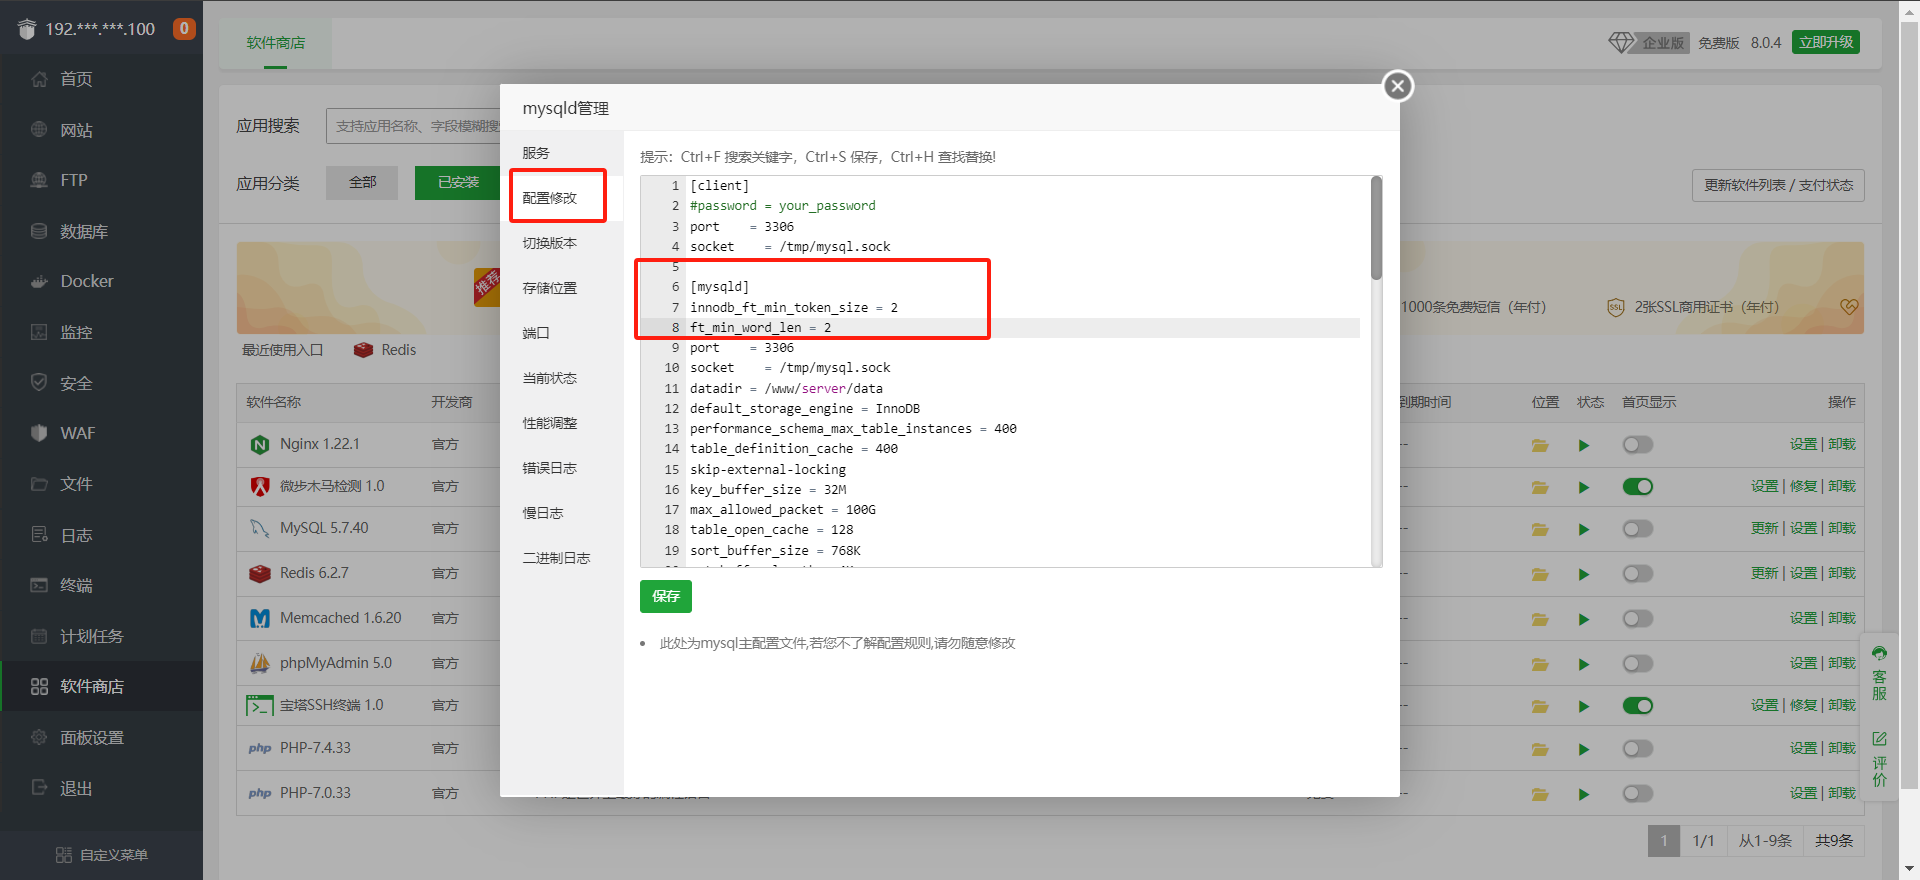Viewport: 1920px width, 880px height.
Task: Open the 服务 tab in mysqld dialog
Action: tap(536, 153)
